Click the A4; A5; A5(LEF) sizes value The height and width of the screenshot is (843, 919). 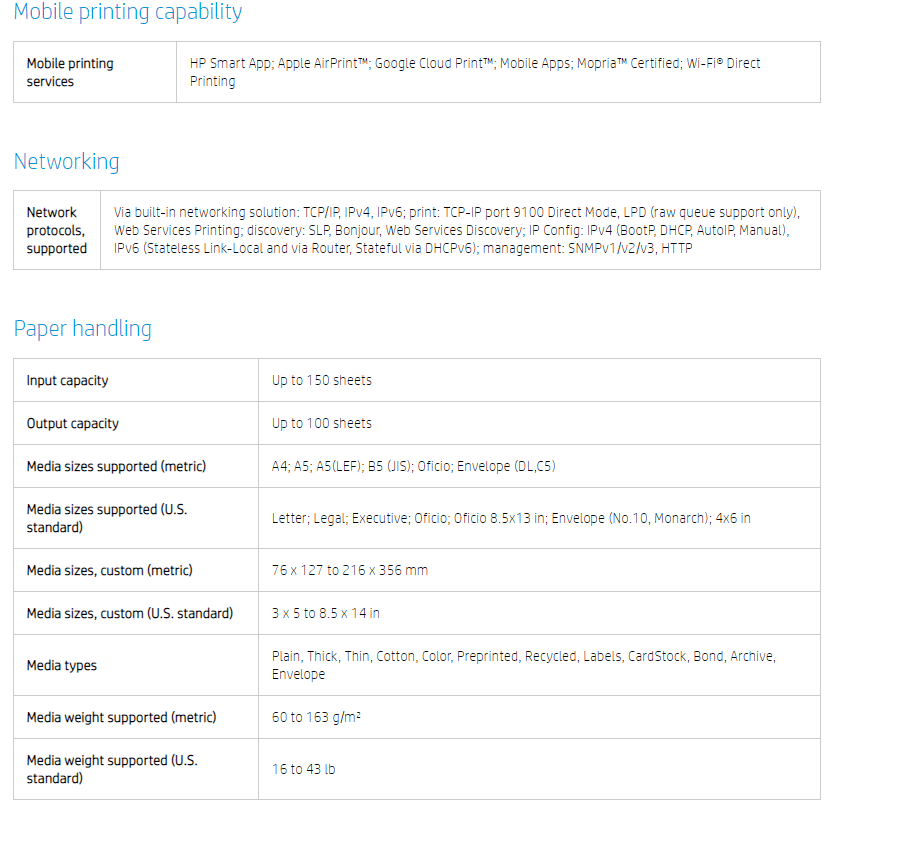coord(413,466)
